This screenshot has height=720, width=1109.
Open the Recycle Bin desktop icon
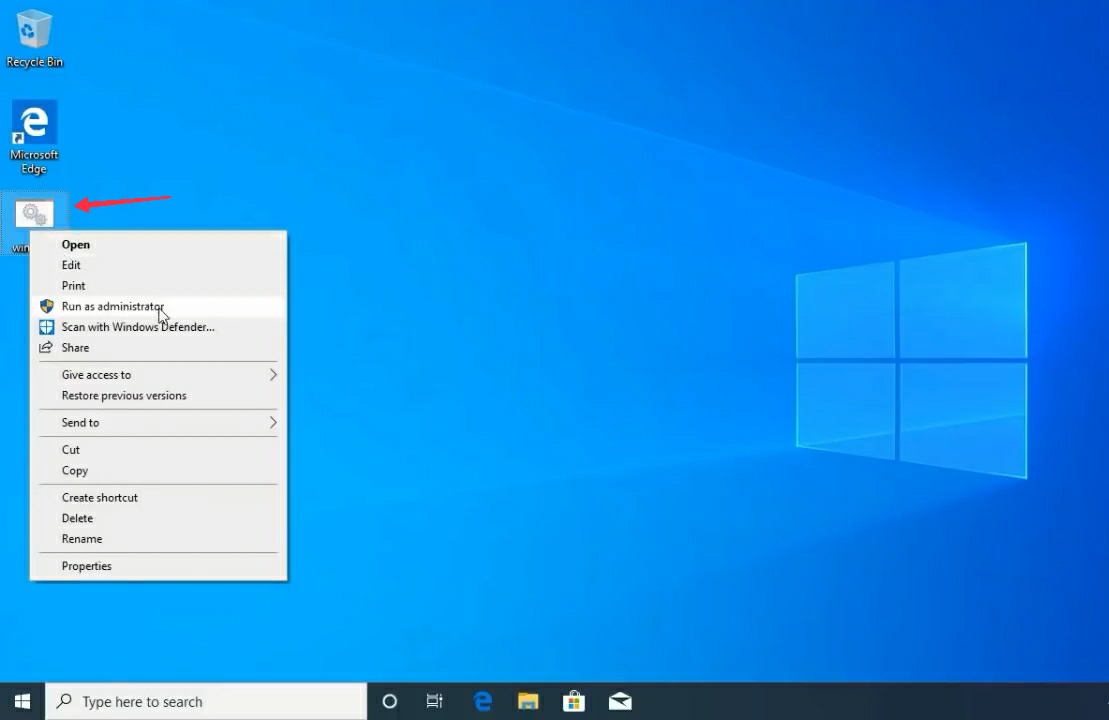coord(34,31)
